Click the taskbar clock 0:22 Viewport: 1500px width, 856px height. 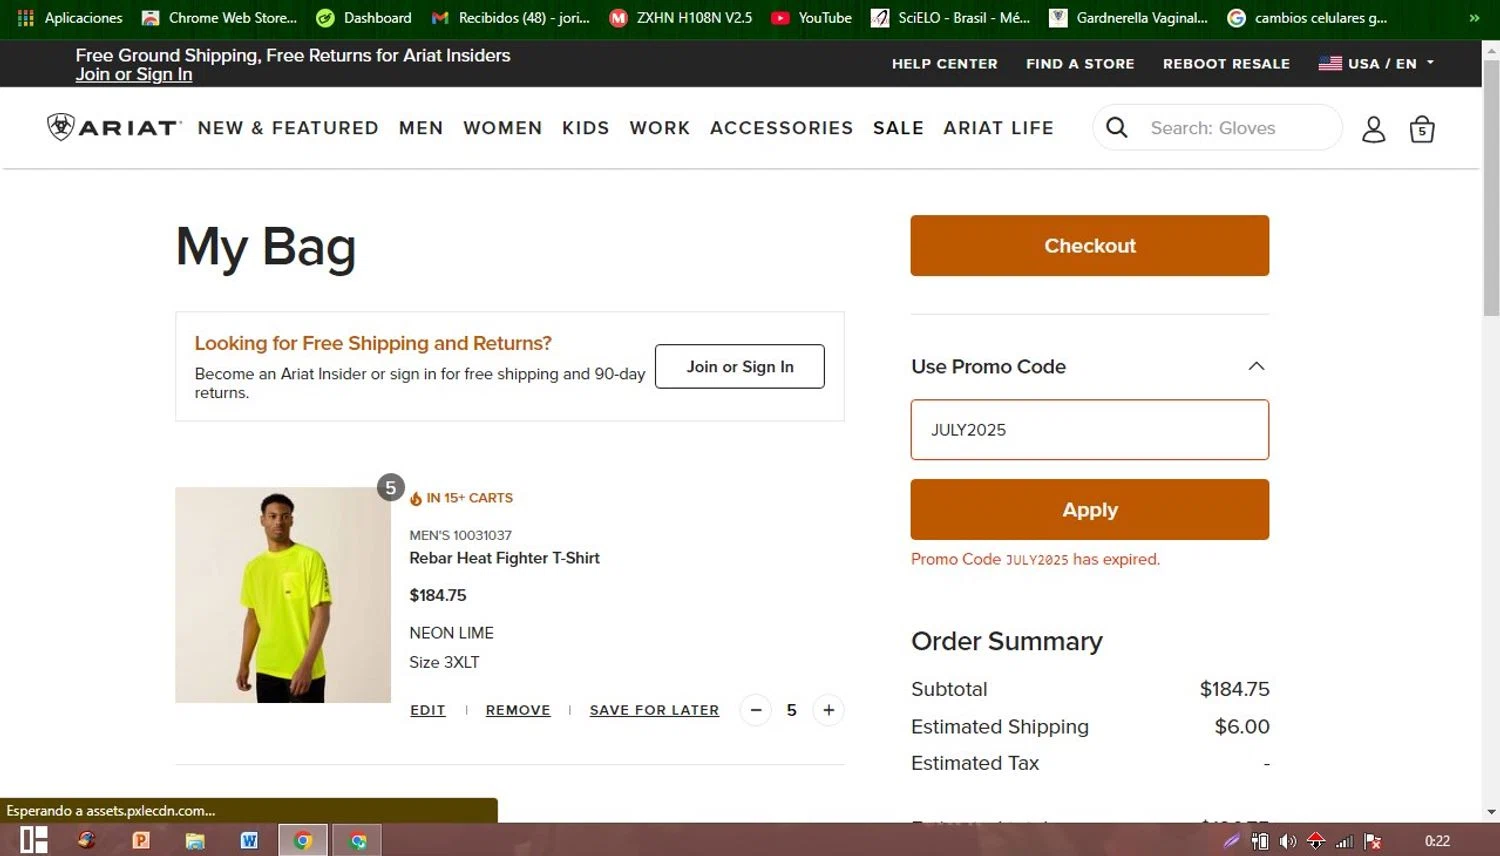click(x=1437, y=841)
